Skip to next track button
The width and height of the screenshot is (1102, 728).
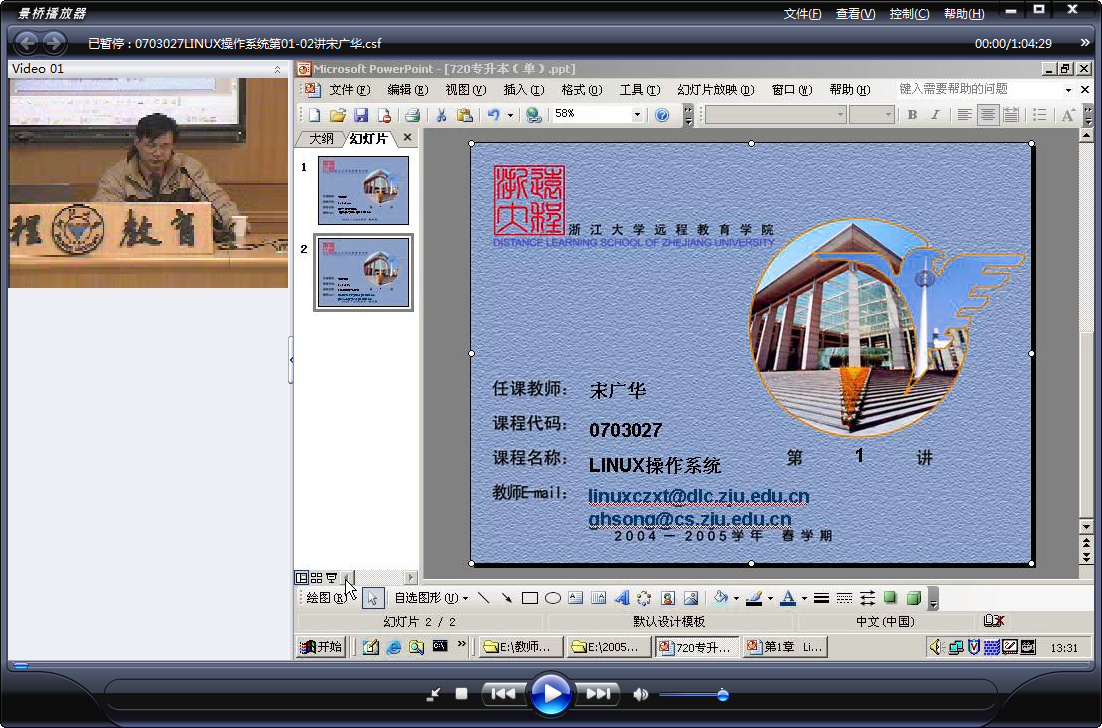point(597,694)
